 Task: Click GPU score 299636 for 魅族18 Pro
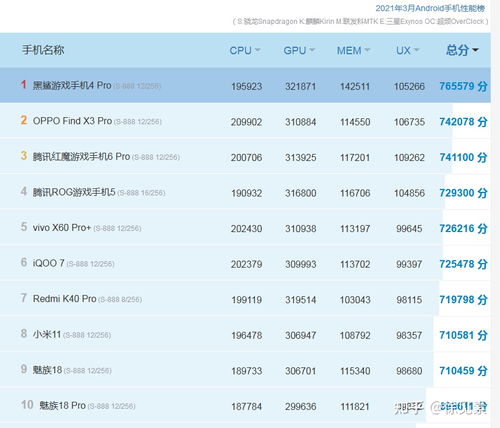coord(300,407)
